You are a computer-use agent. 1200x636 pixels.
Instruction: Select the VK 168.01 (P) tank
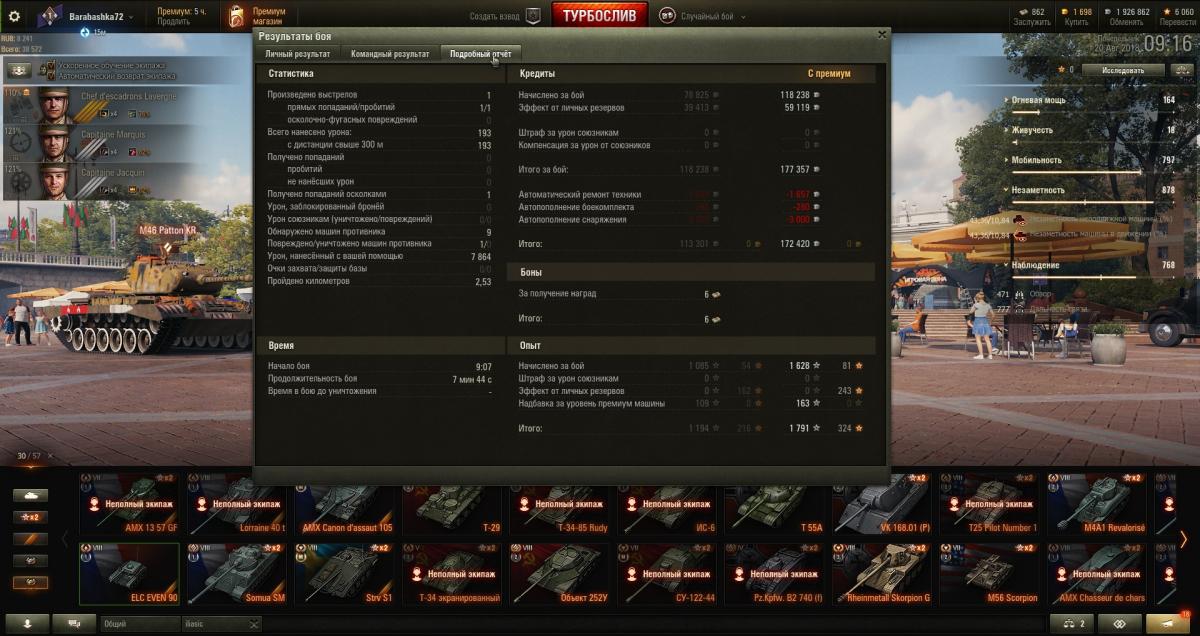[882, 504]
